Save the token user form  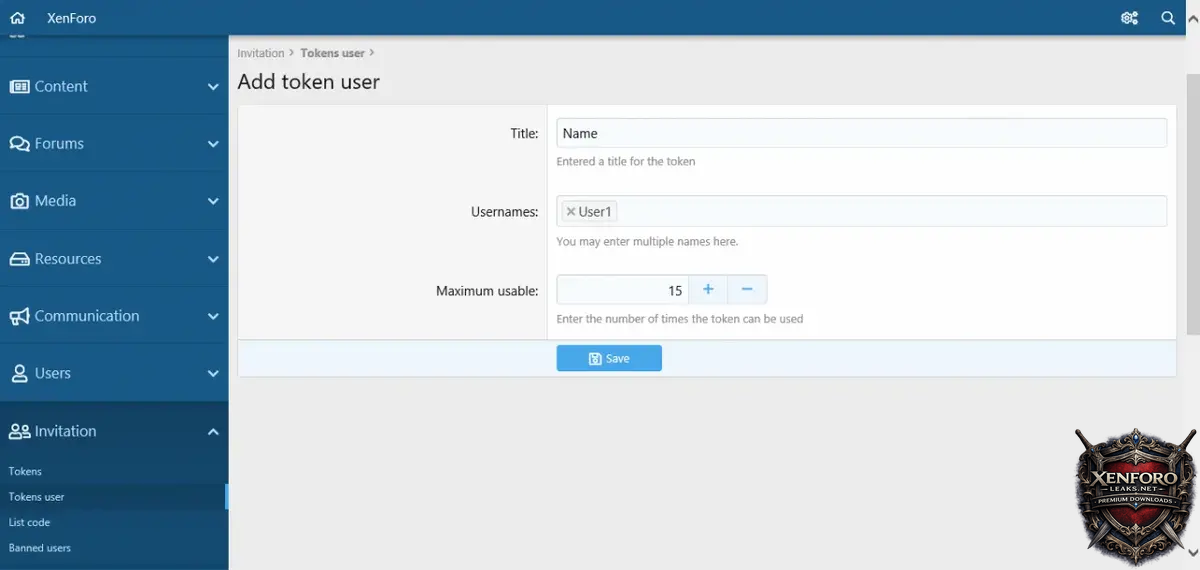609,359
